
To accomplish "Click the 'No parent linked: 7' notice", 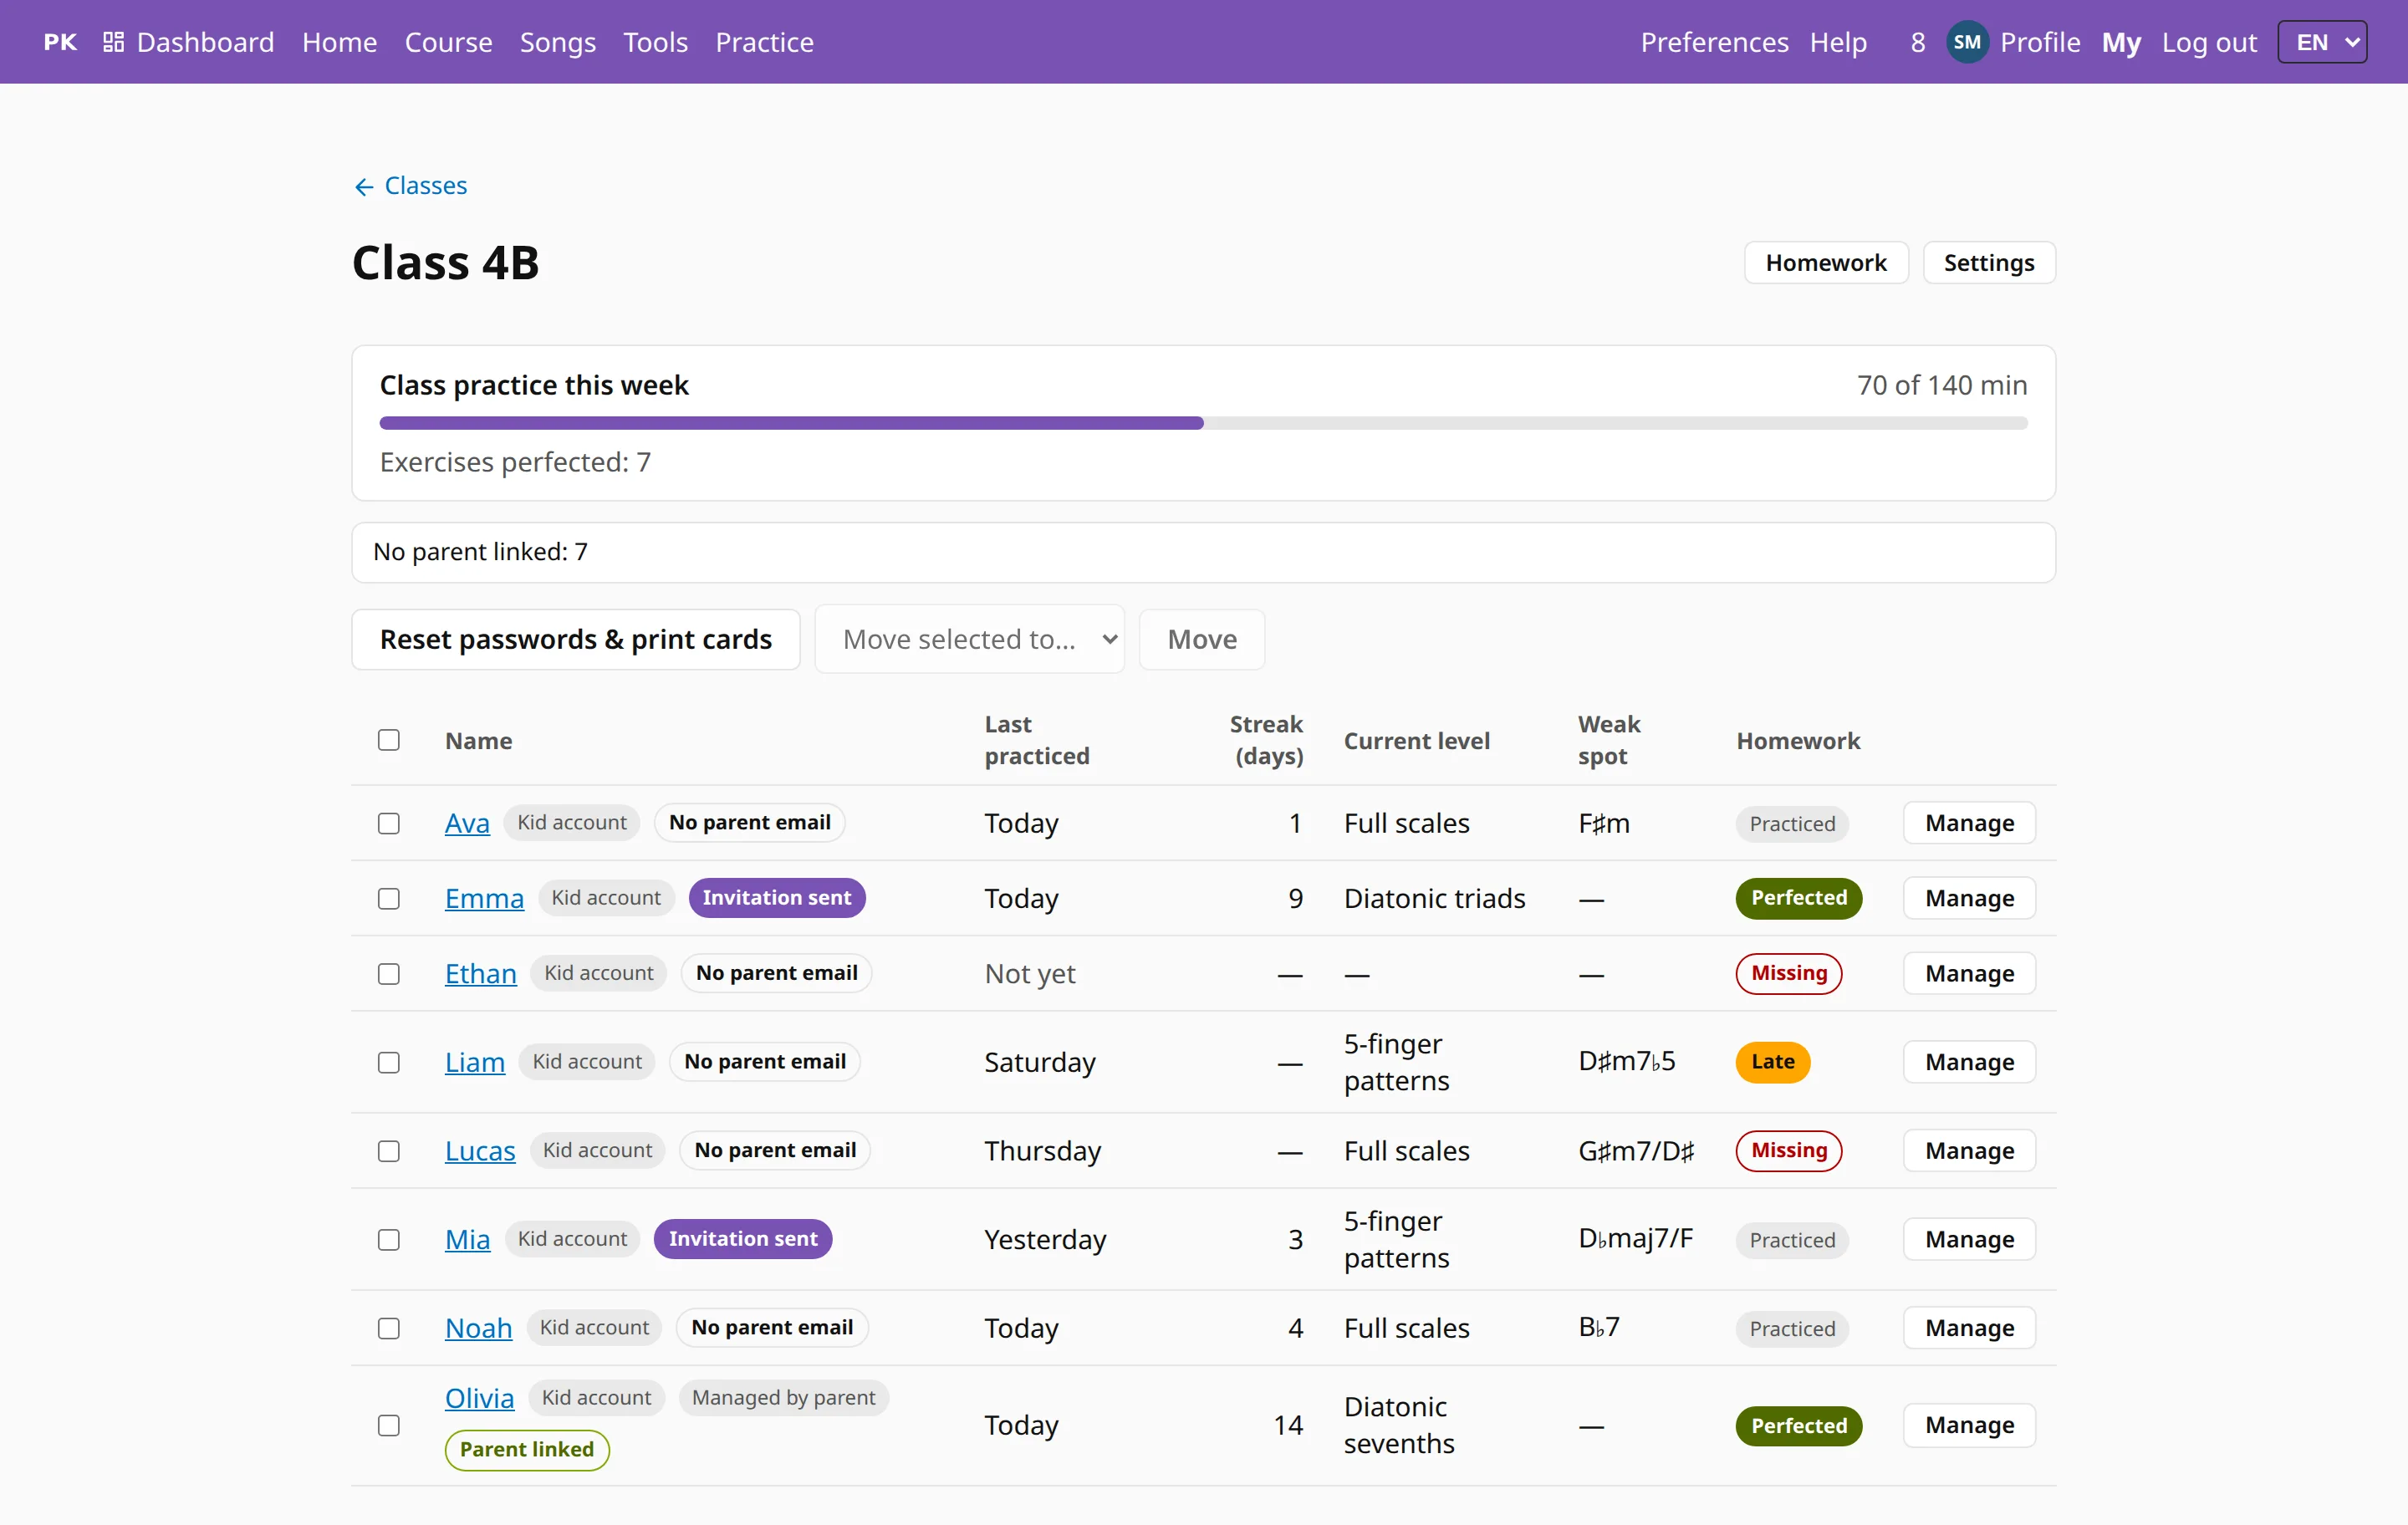I will pos(1203,552).
